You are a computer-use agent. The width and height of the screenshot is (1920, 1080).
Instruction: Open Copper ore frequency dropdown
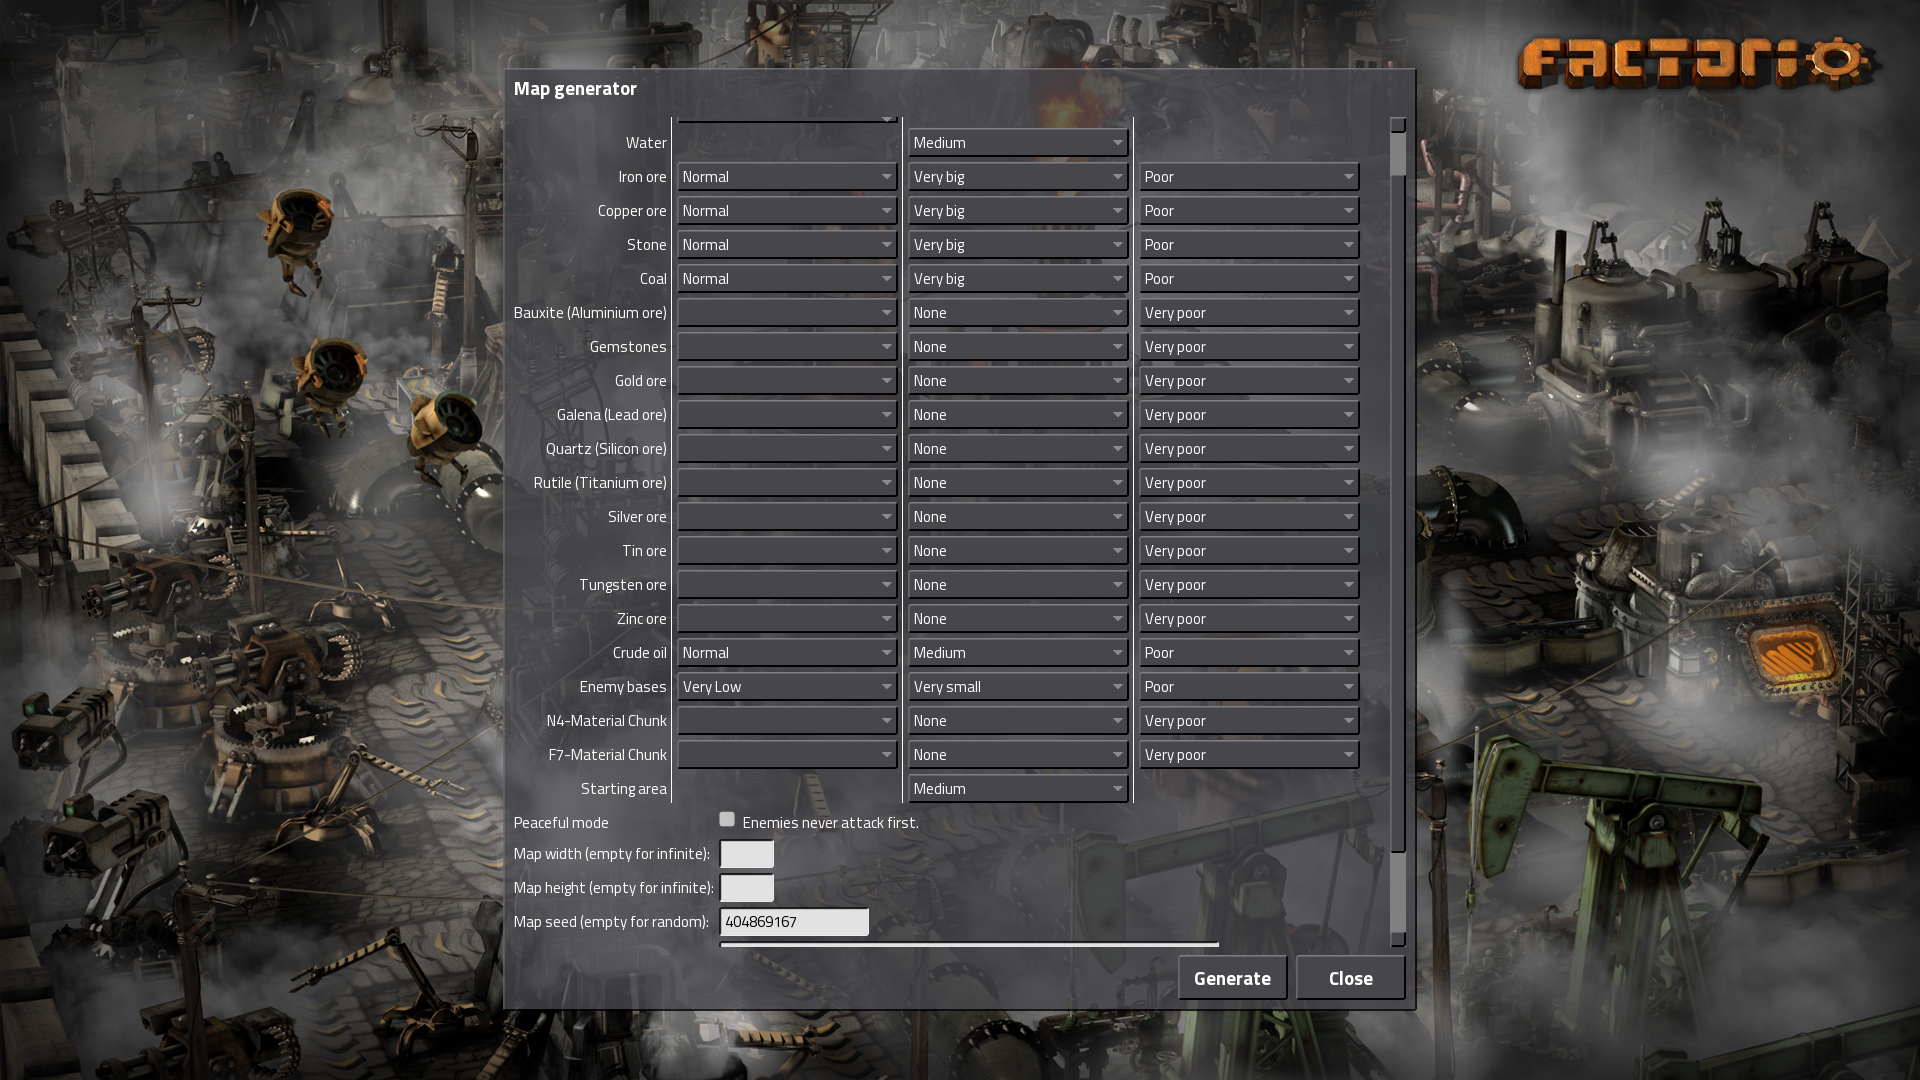(x=787, y=211)
